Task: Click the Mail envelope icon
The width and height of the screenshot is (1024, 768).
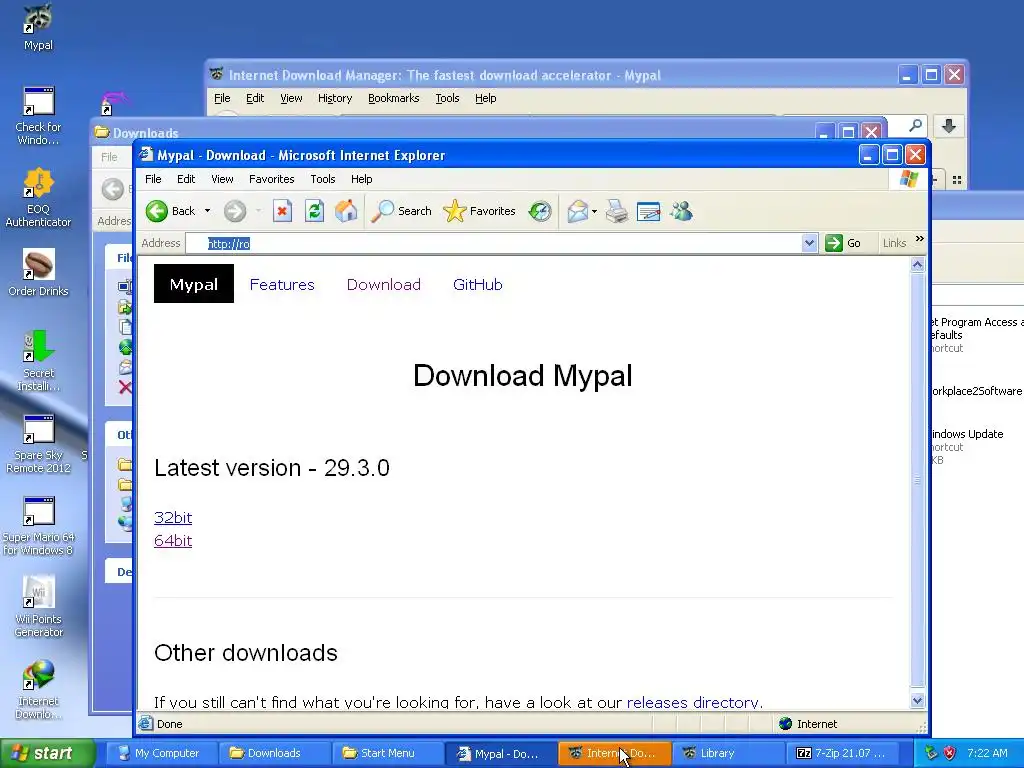Action: coord(577,211)
